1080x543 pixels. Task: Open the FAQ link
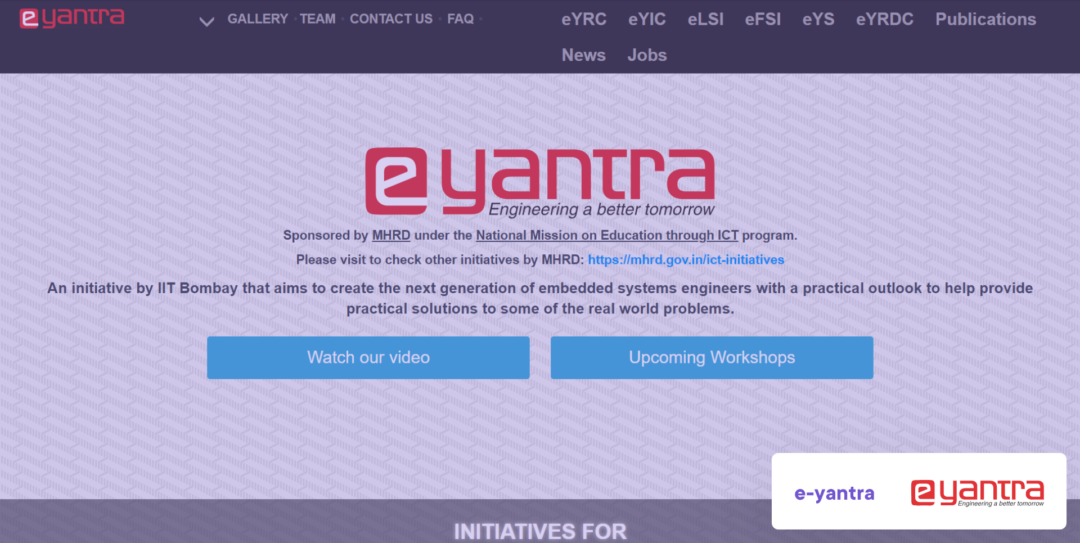point(460,19)
